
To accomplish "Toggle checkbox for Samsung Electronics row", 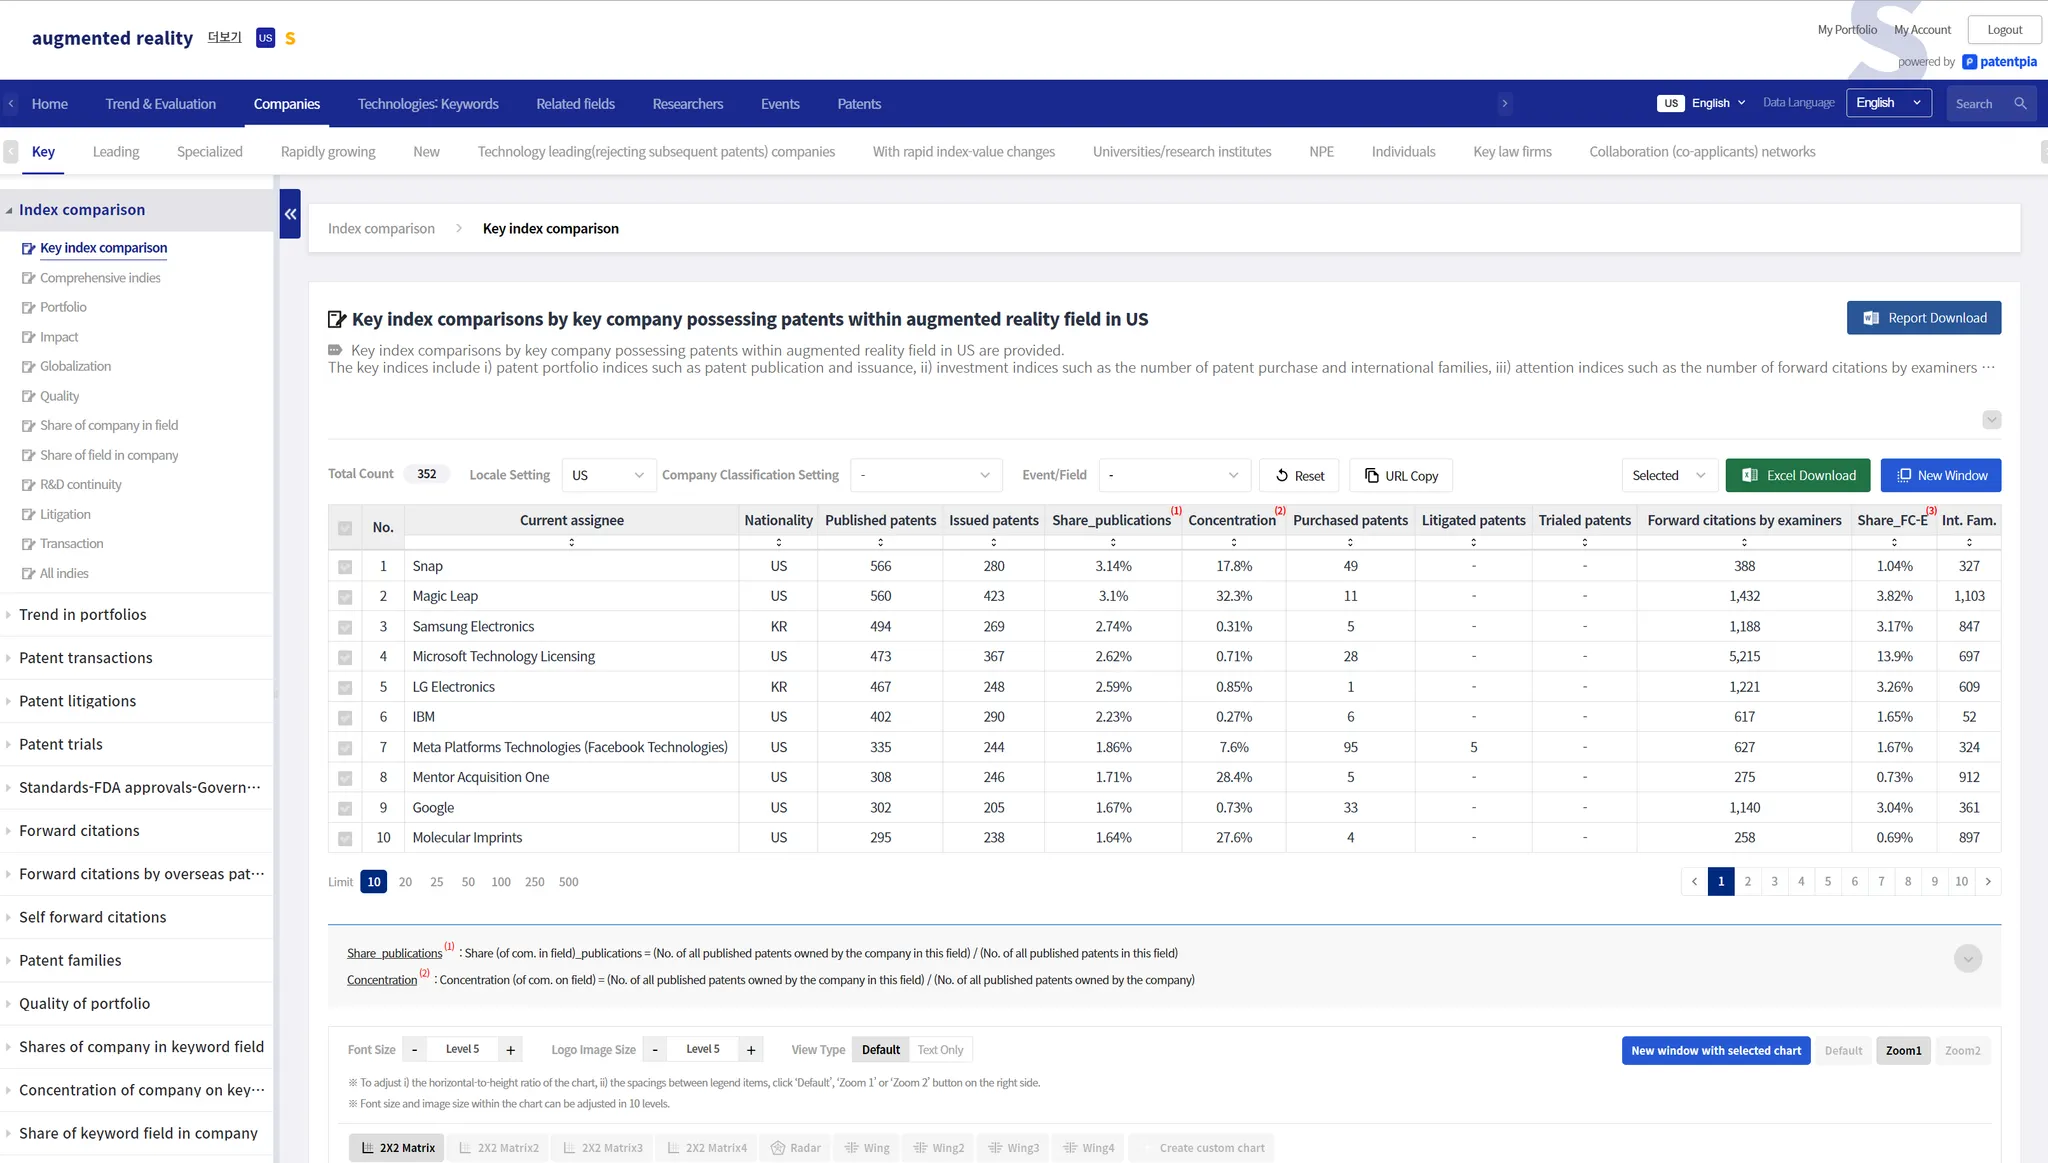I will [345, 627].
